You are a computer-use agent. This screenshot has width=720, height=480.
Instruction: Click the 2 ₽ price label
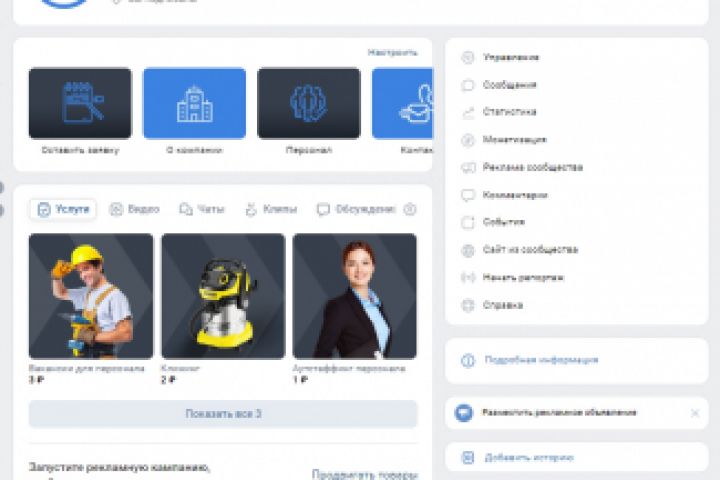pyautogui.click(x=168, y=380)
